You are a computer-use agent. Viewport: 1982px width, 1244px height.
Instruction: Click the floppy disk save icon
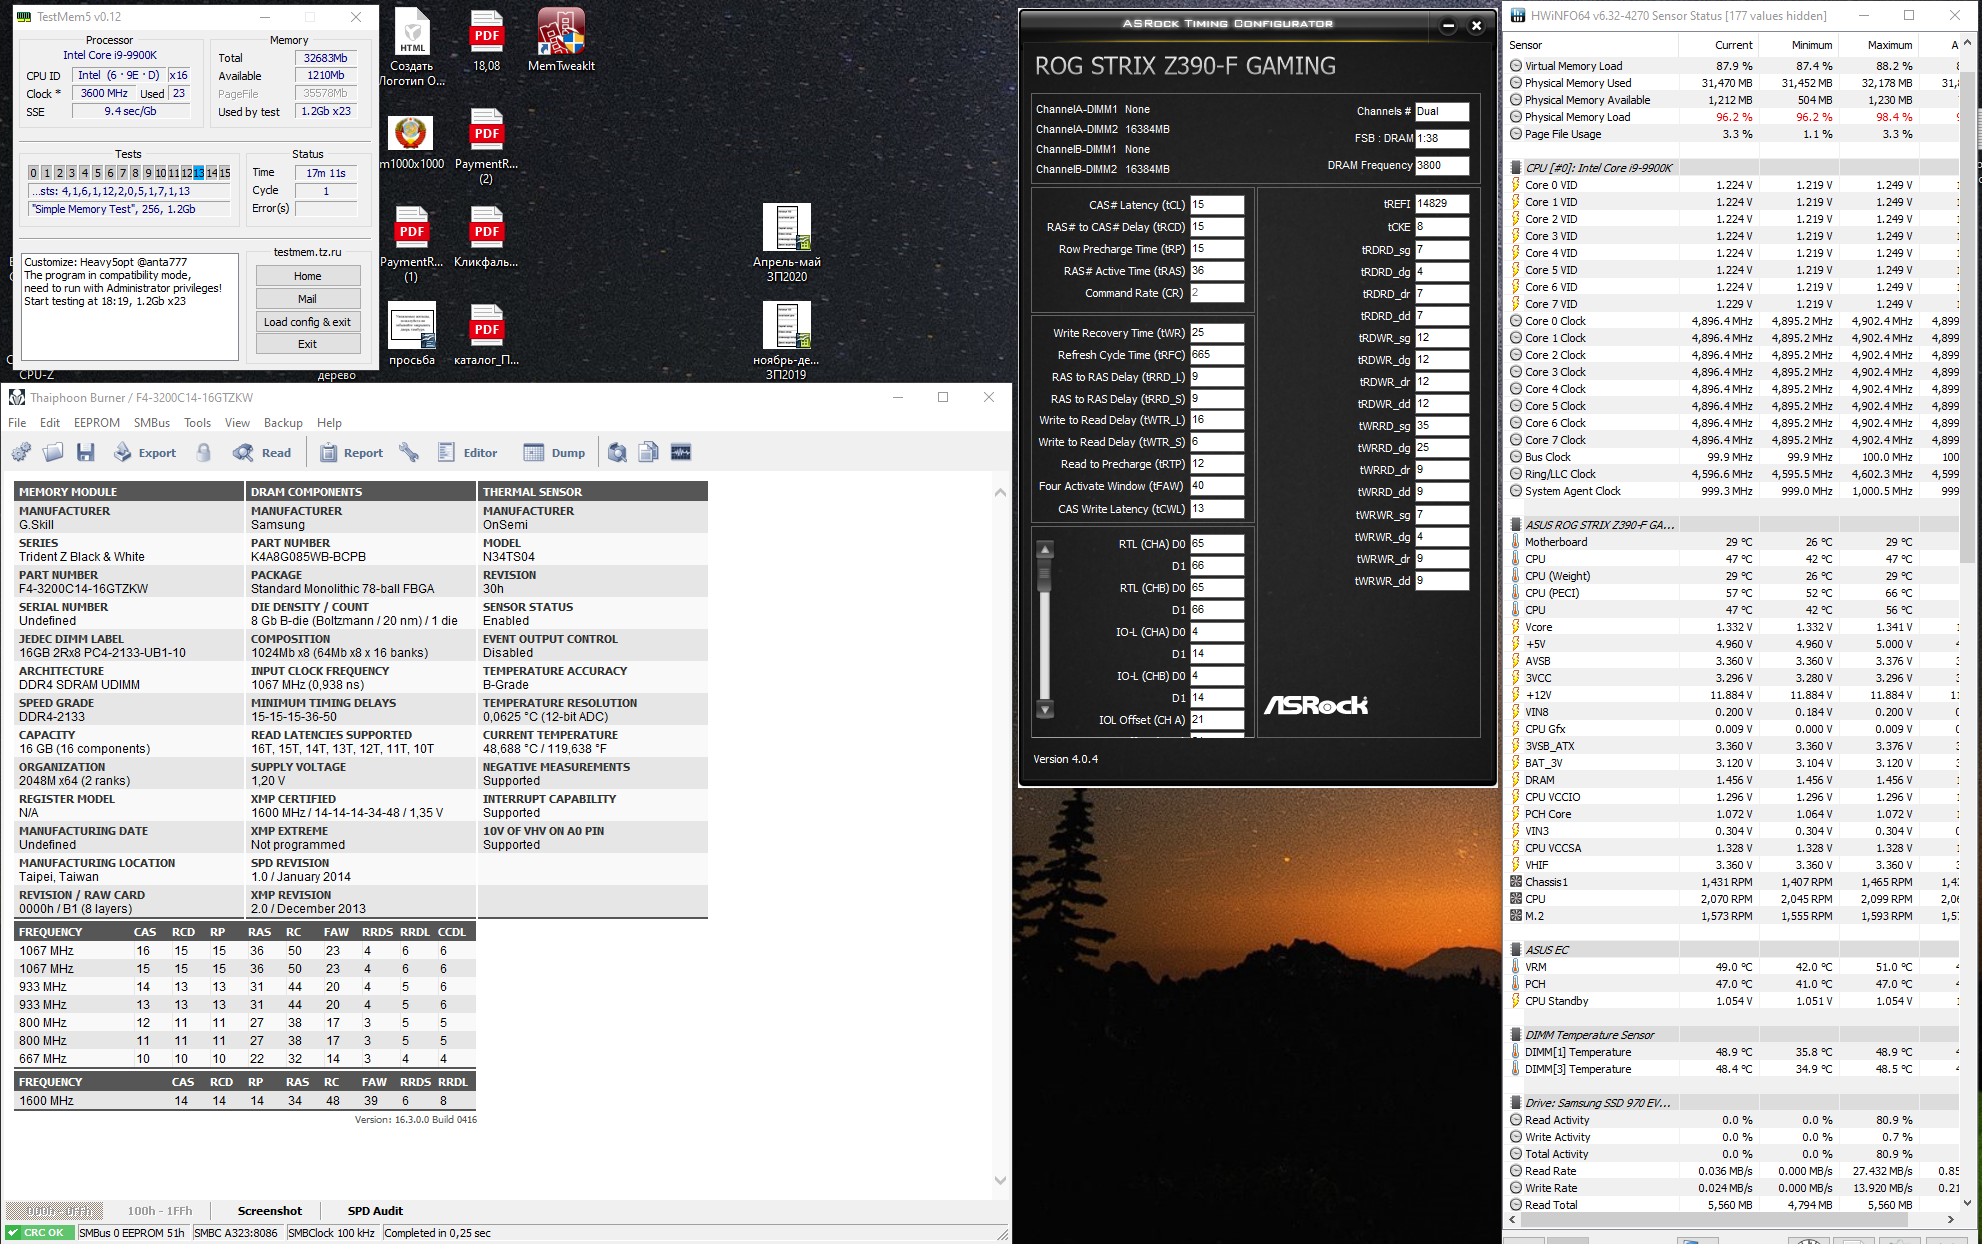pos(86,453)
